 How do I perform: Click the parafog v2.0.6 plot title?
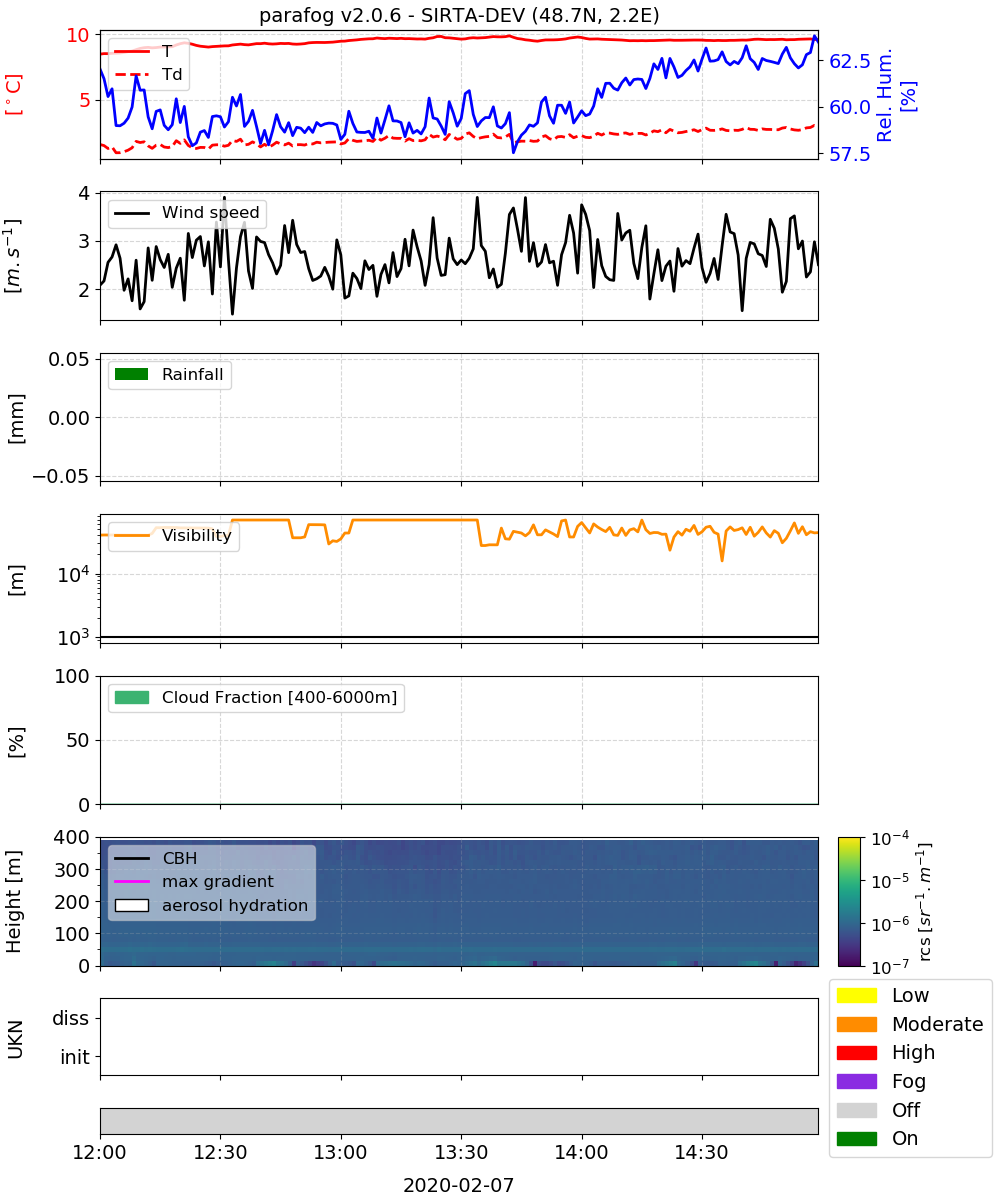(x=459, y=15)
